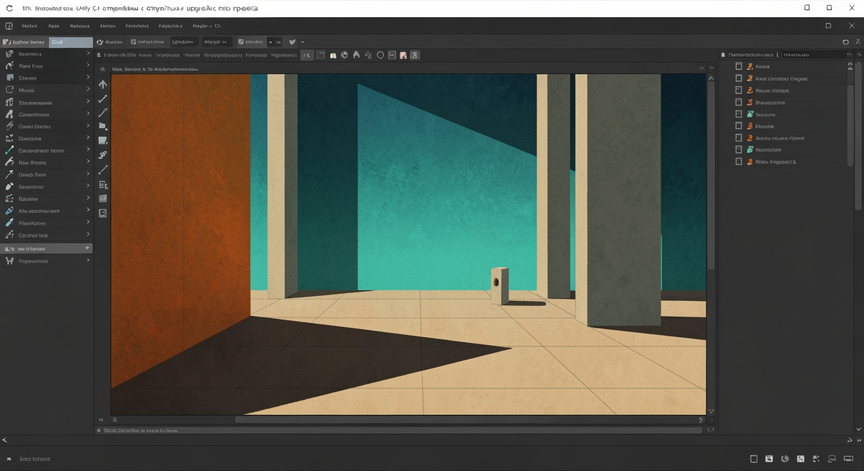
Task: Click the house-shaped icon in the top icon row
Action: click(357, 55)
